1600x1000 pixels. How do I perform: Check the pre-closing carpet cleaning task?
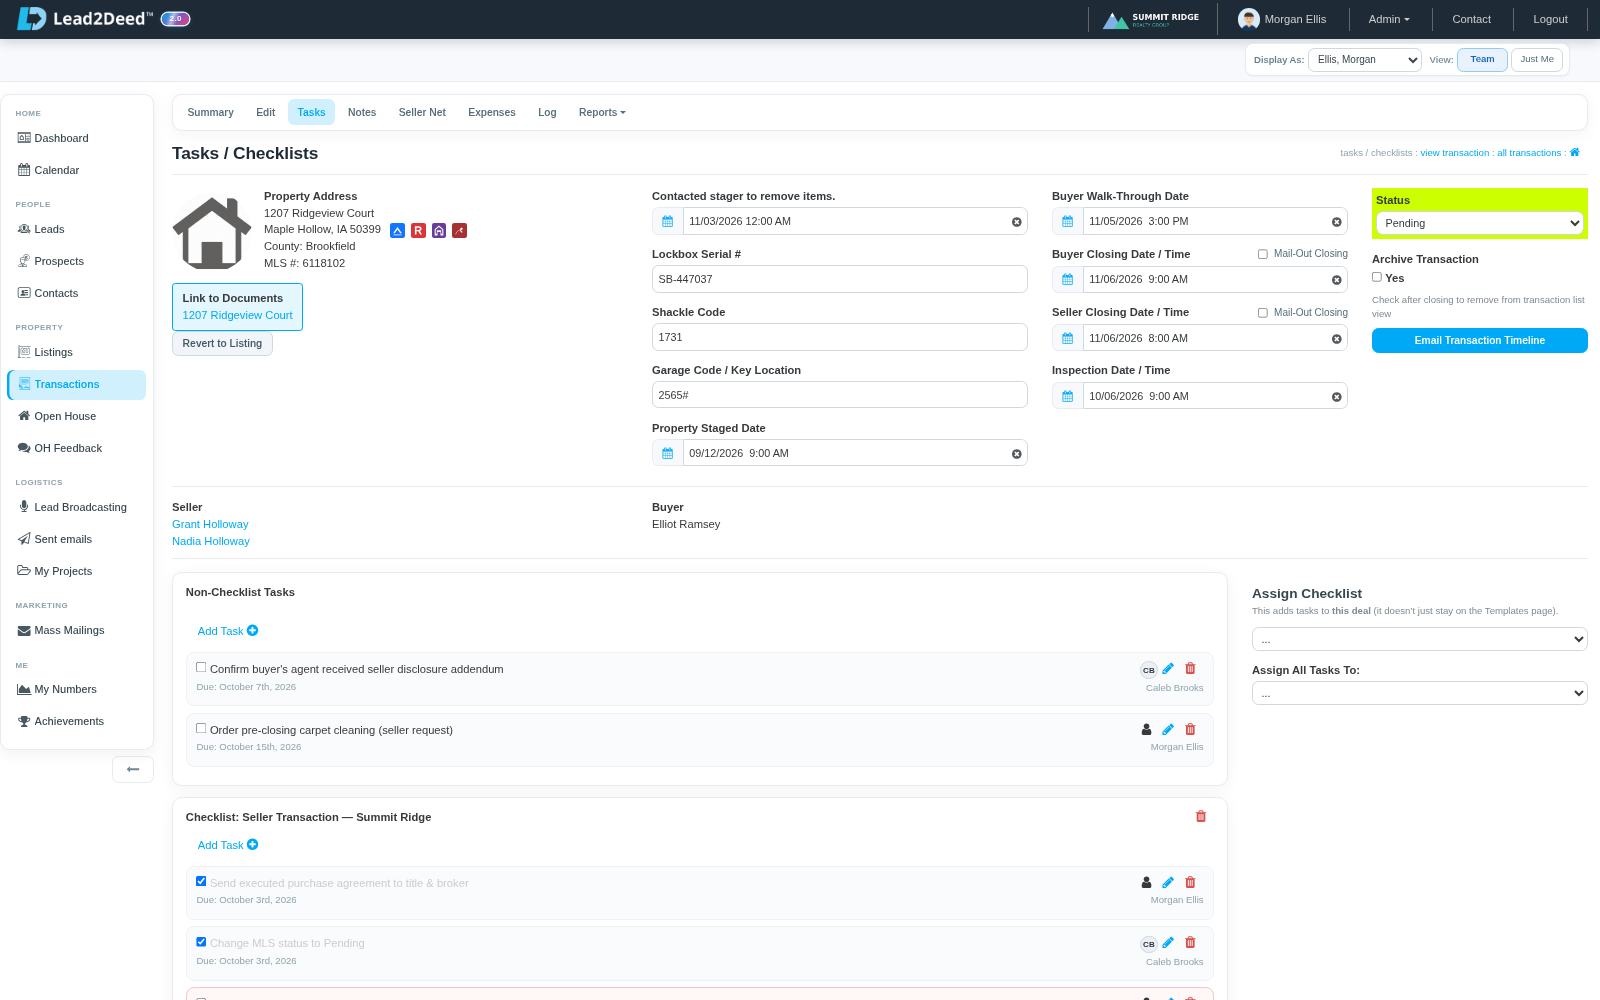201,728
